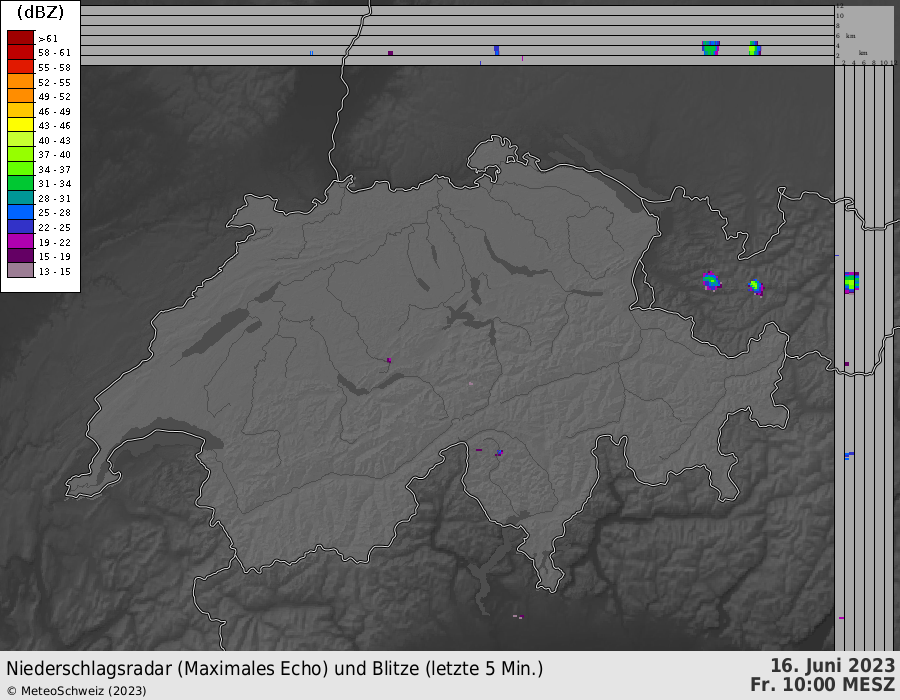Click the magenta 19 - 22 dBZ swatch
900x700 pixels.
(x=20, y=241)
